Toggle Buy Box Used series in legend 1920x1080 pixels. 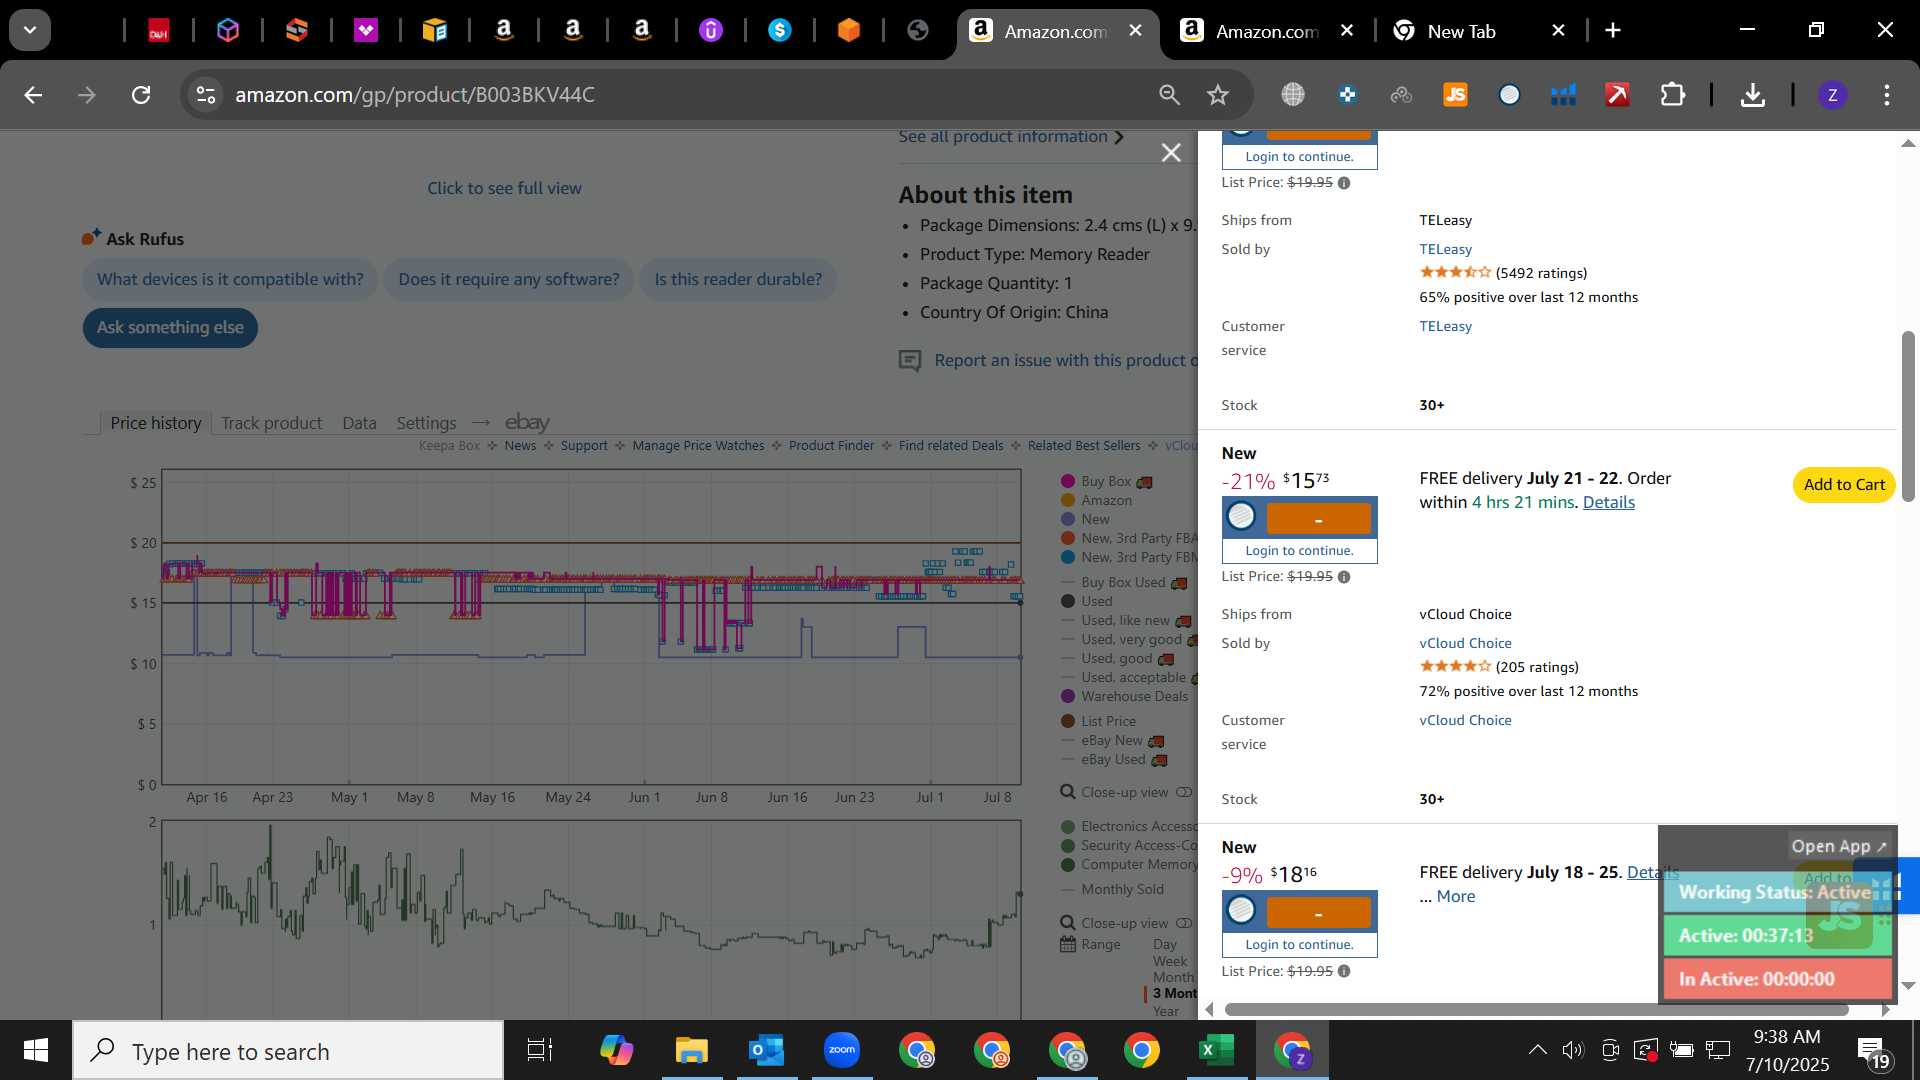click(1124, 583)
